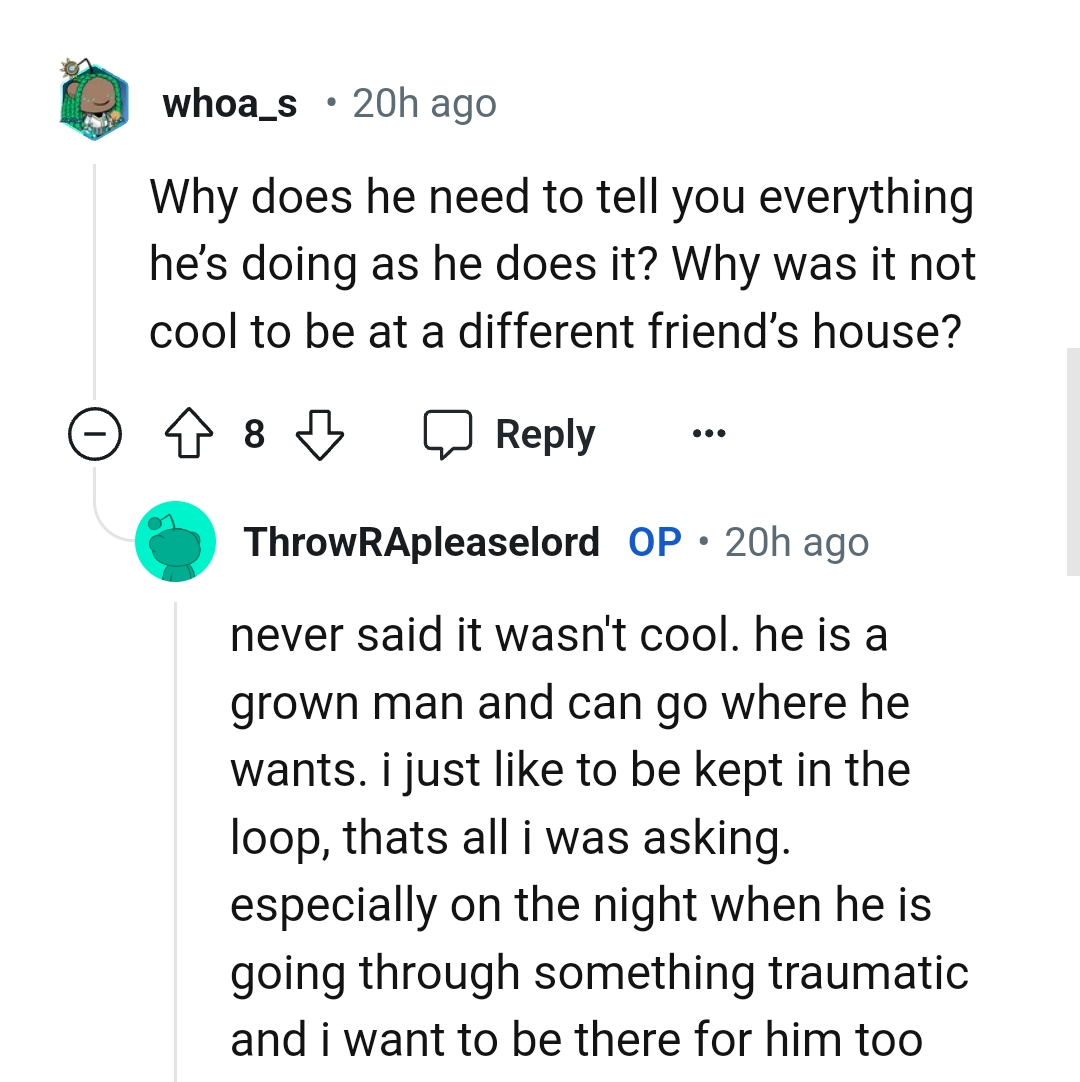
Task: Click the 20h ago timestamp on the top comment
Action: point(424,101)
